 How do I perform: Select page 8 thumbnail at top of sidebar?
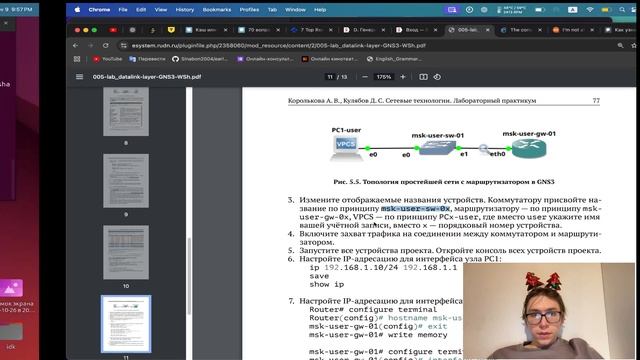(126, 111)
